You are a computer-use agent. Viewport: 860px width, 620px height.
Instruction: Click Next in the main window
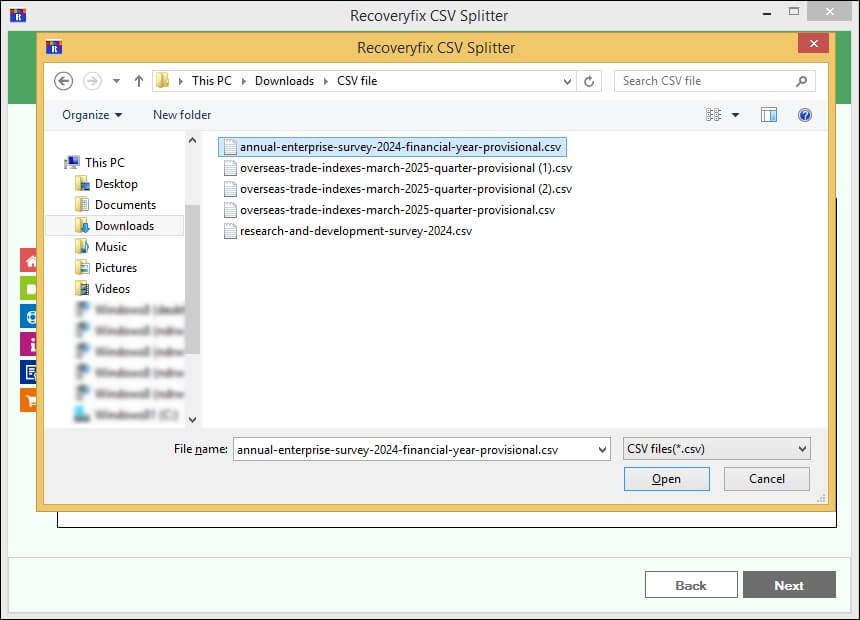pyautogui.click(x=789, y=585)
